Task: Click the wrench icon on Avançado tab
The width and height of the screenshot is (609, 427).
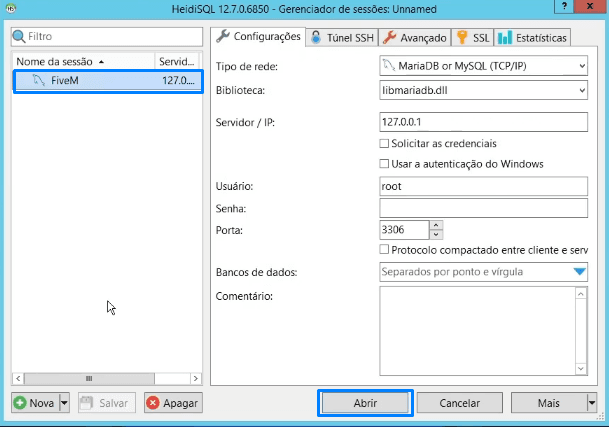Action: point(389,37)
